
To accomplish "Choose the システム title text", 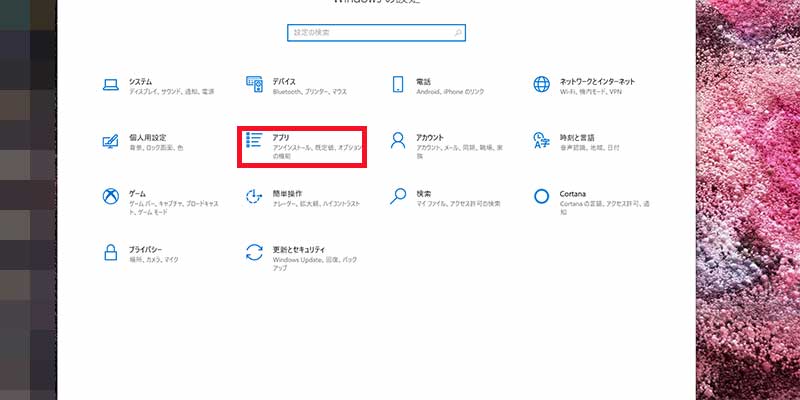I will (x=141, y=81).
